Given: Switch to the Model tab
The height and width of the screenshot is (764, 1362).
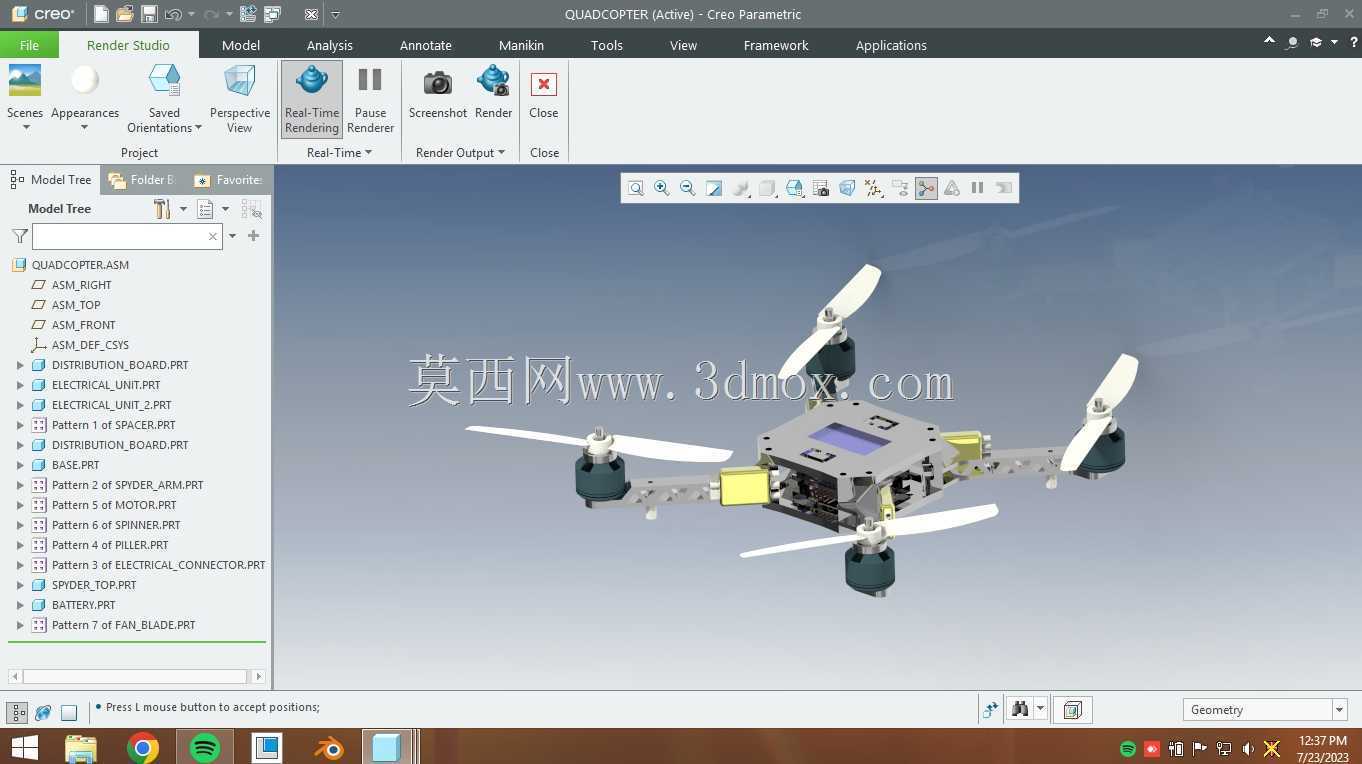Looking at the screenshot, I should (x=241, y=45).
